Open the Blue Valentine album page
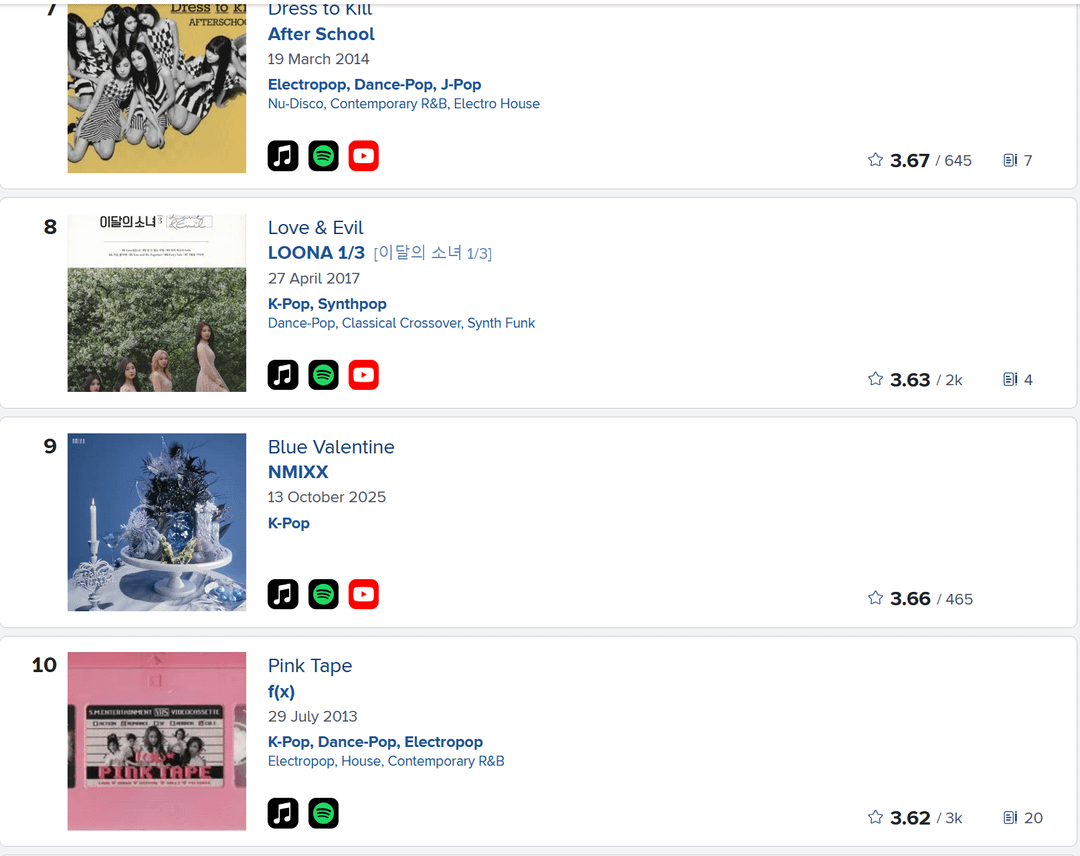The height and width of the screenshot is (856, 1080). 331,447
